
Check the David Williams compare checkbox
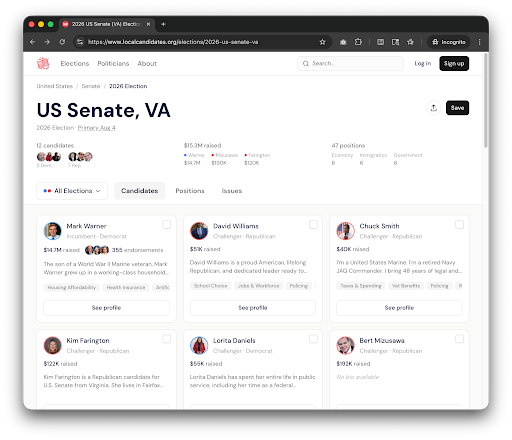click(x=313, y=225)
